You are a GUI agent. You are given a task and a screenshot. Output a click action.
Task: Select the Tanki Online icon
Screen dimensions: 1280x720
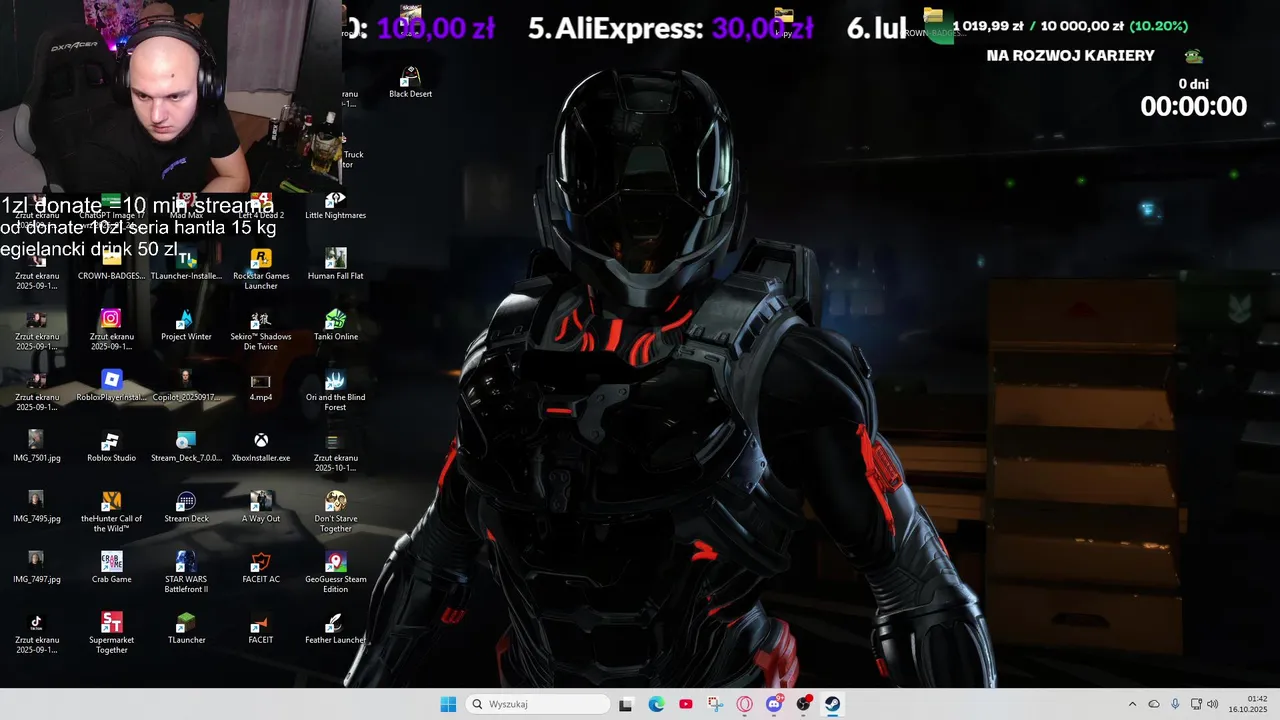coord(335,325)
